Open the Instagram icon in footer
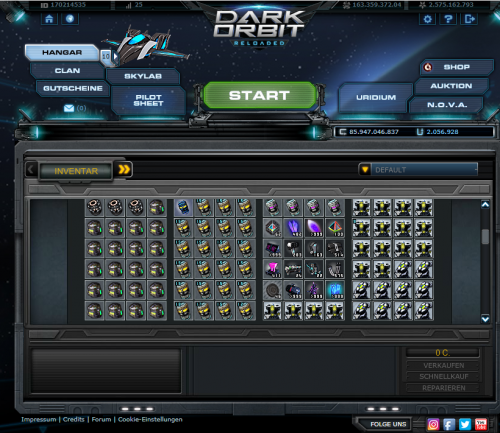The height and width of the screenshot is (433, 500). click(x=433, y=424)
